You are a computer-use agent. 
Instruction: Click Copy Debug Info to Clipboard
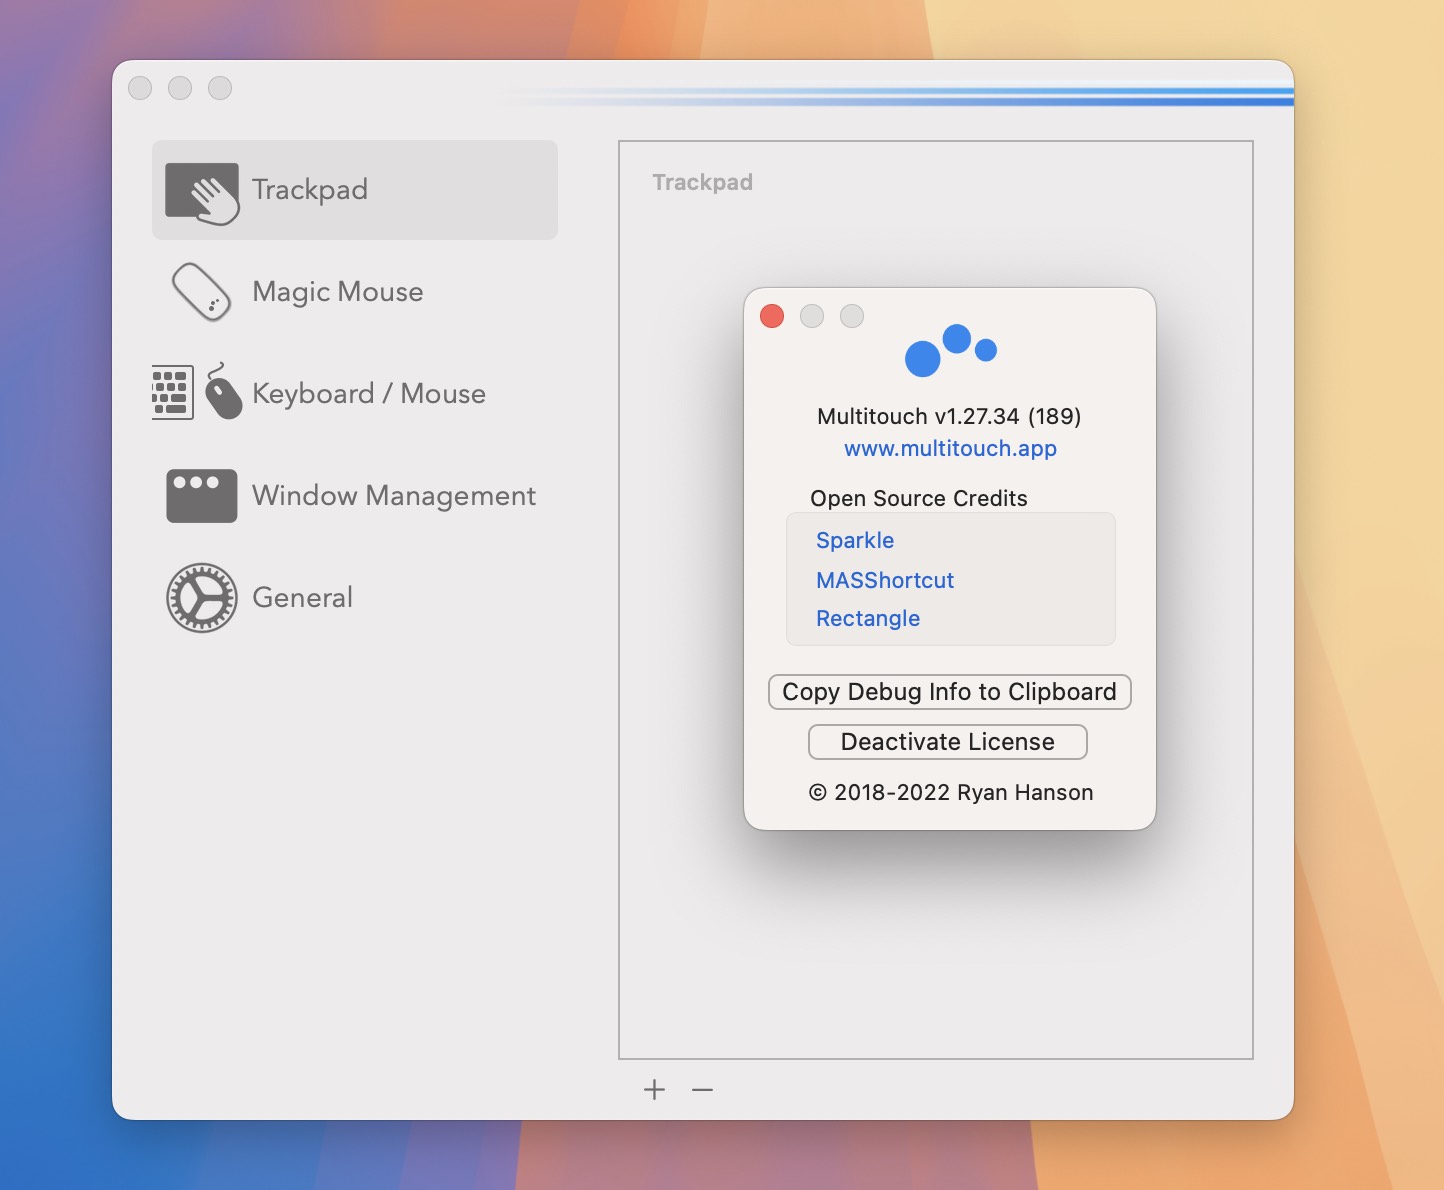click(949, 692)
